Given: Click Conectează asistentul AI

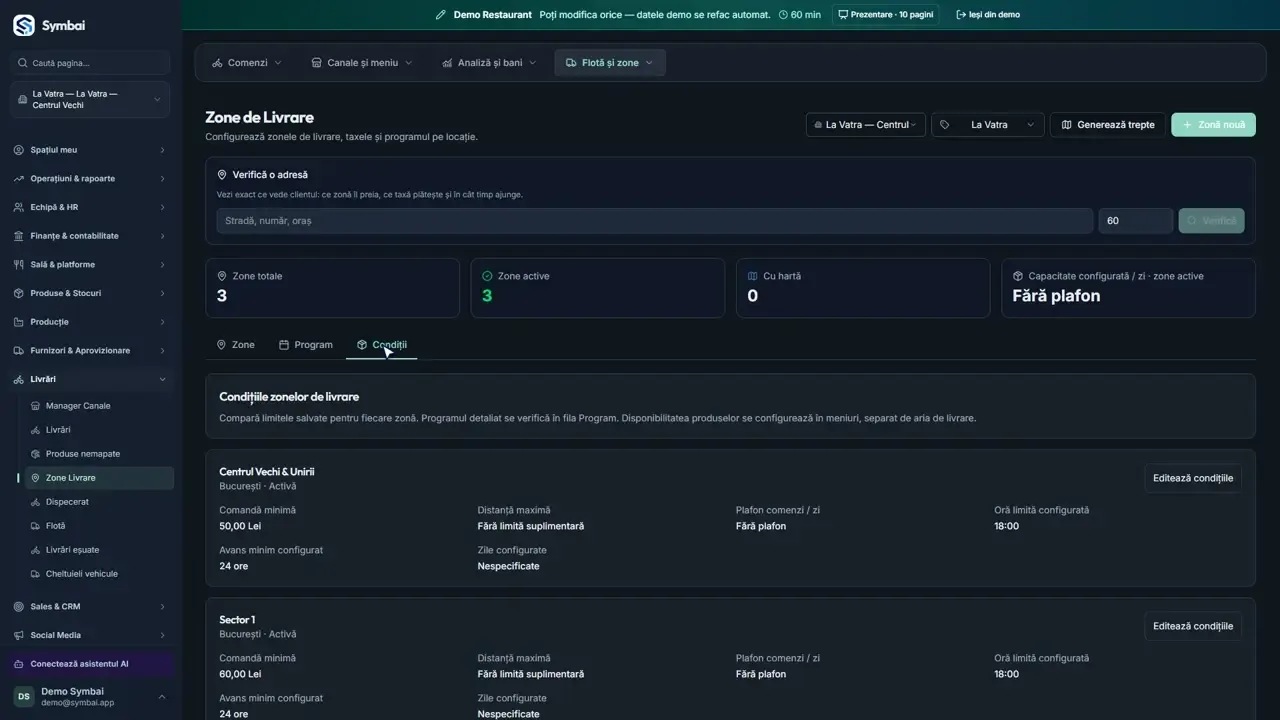Looking at the screenshot, I should pyautogui.click(x=90, y=664).
